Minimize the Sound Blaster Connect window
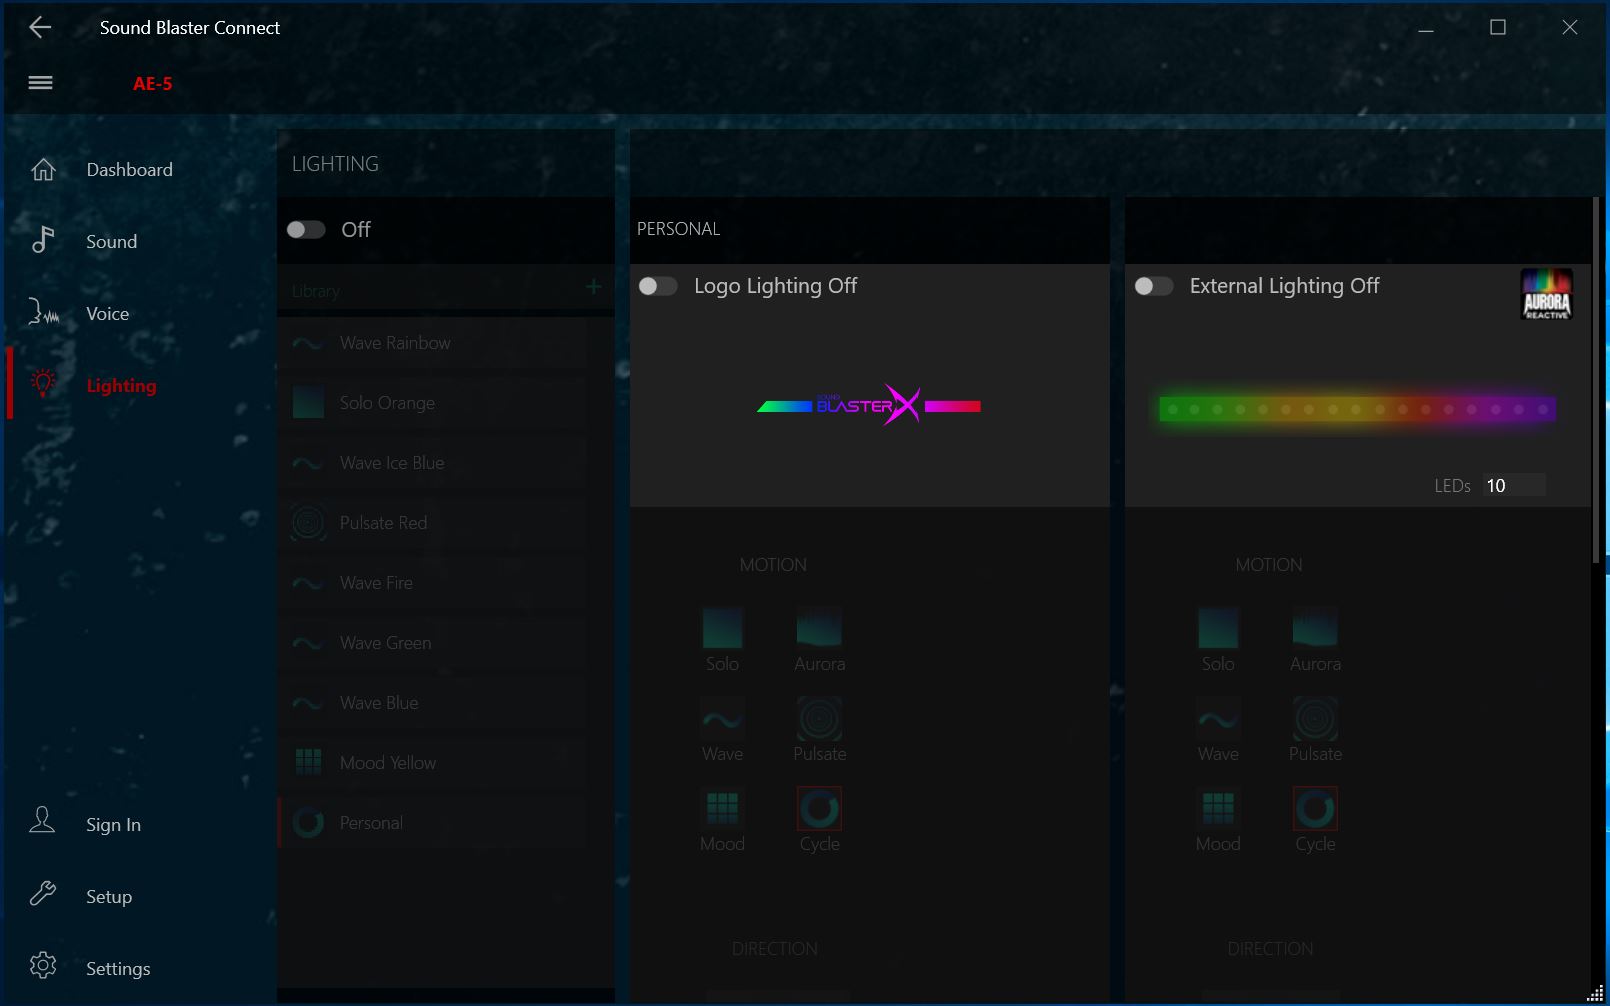The height and width of the screenshot is (1006, 1610). [1426, 28]
